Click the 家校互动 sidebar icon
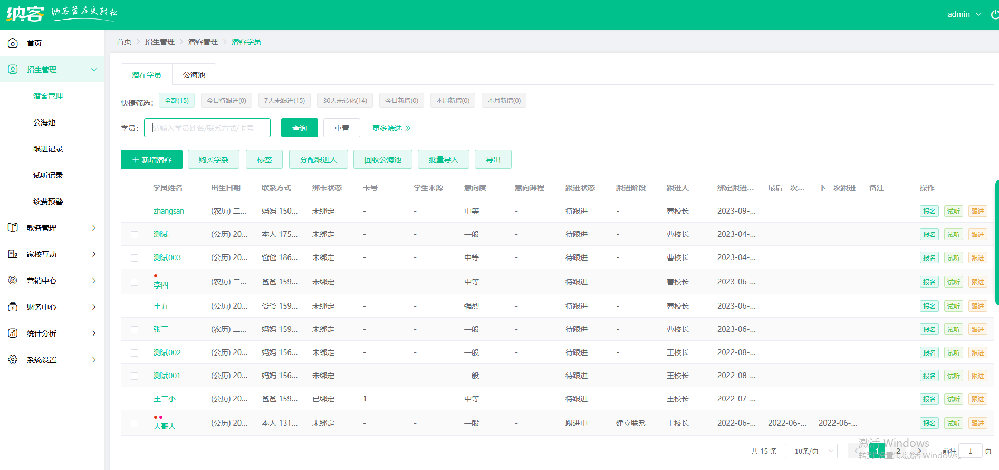Image resolution: width=999 pixels, height=470 pixels. (12, 254)
